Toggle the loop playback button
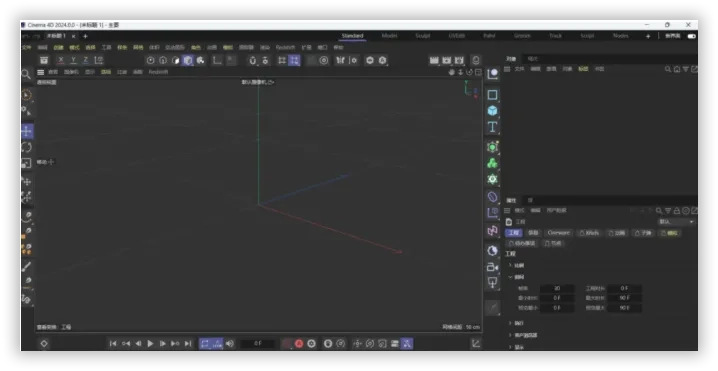The width and height of the screenshot is (718, 371). [205, 344]
